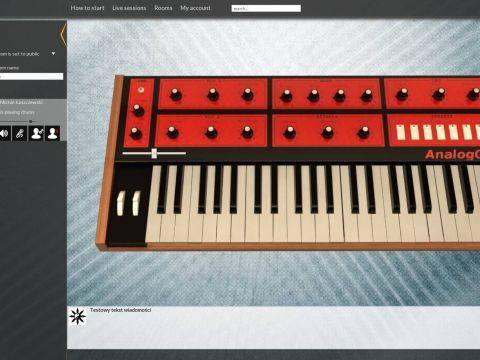Click the star avatar icon in chat
This screenshot has height=360, width=480.
tap(78, 317)
